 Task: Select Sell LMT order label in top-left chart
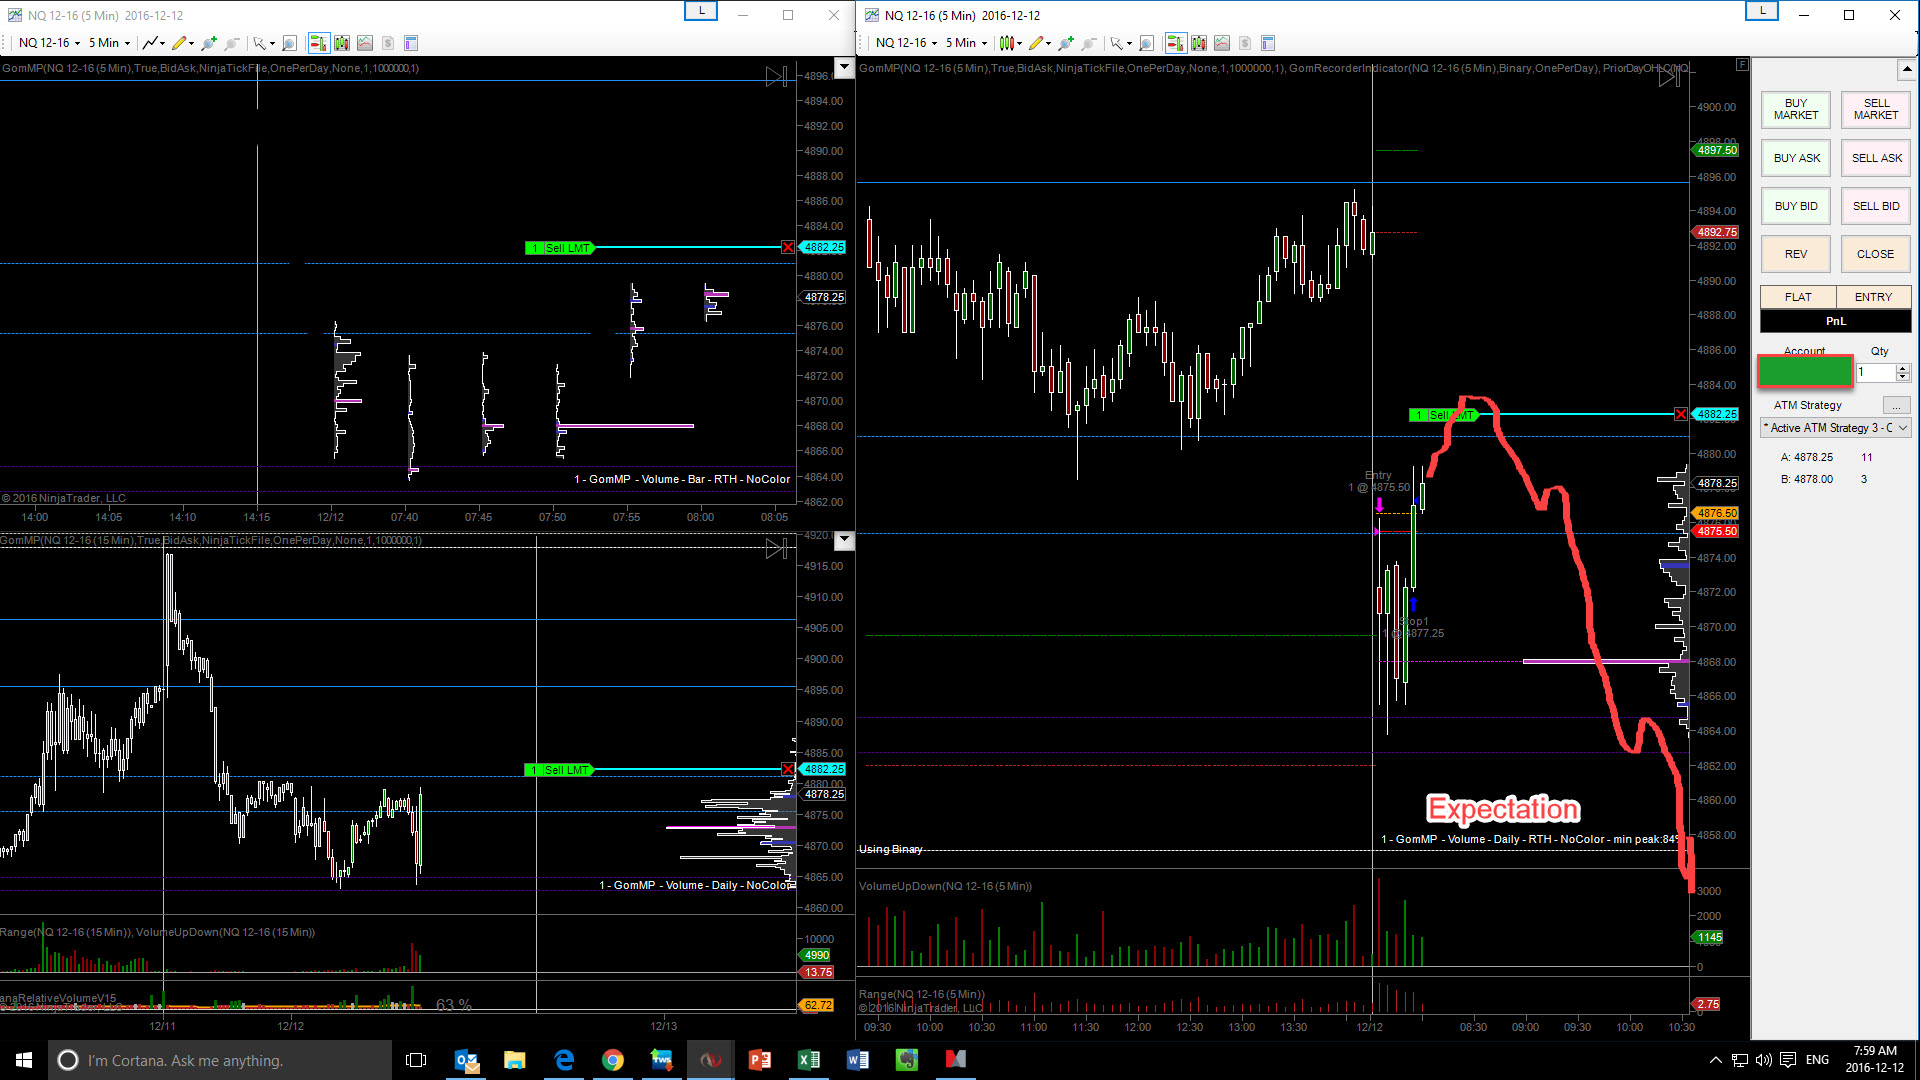559,248
